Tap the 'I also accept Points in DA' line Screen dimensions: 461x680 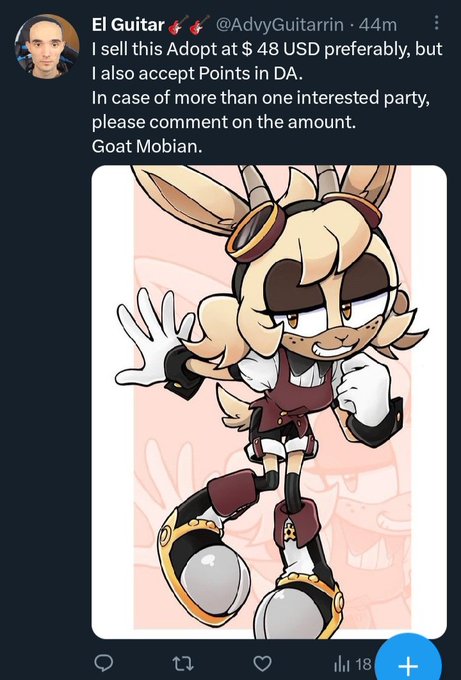197,74
